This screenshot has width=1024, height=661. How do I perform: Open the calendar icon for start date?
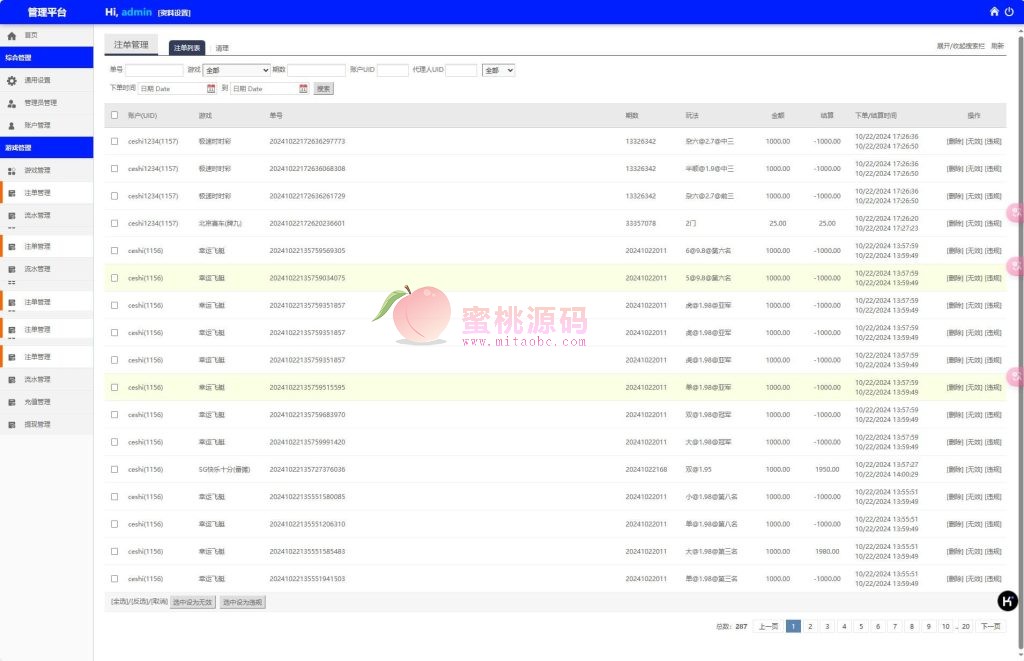(211, 89)
